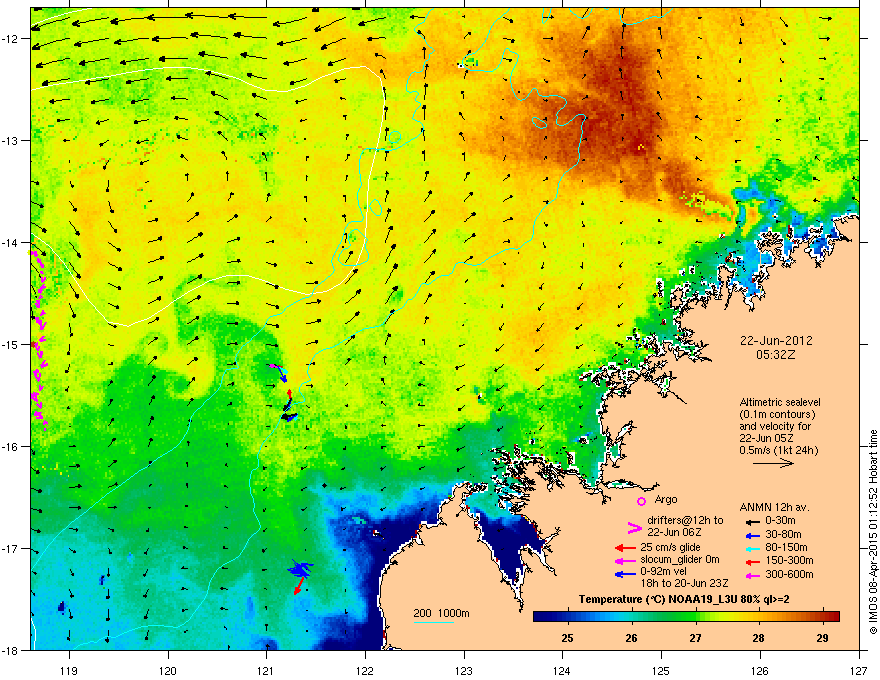Click the colorbar tick label '25'
Screen dimensions: 880x680
click(x=567, y=638)
